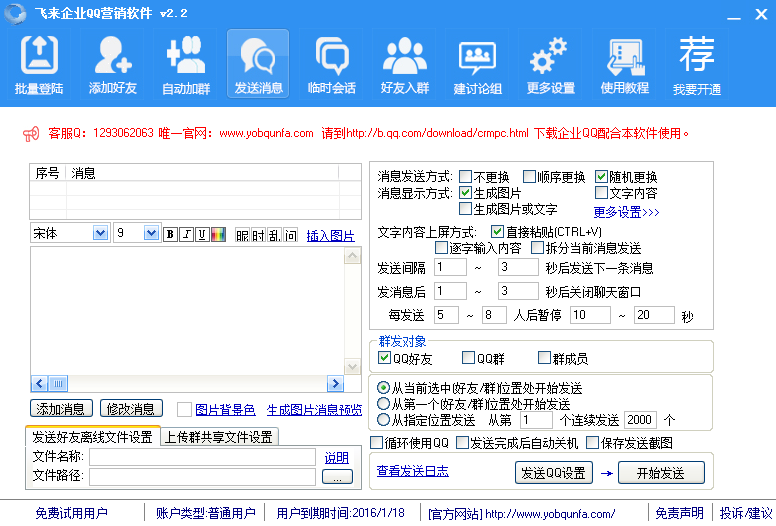Open the 添加好友 add friend tool
The height and width of the screenshot is (526, 776).
click(x=110, y=65)
